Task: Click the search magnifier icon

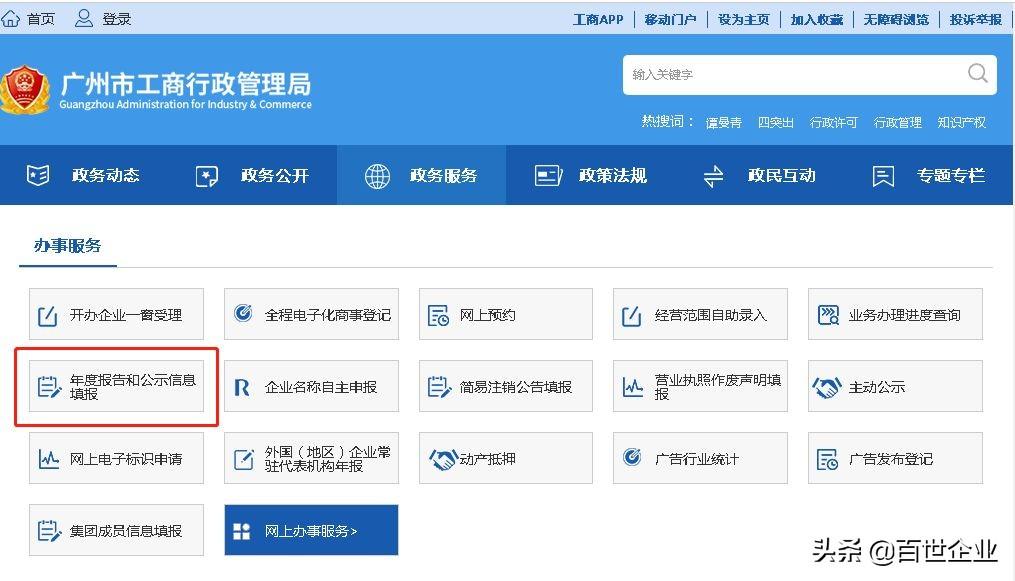Action: pyautogui.click(x=977, y=74)
